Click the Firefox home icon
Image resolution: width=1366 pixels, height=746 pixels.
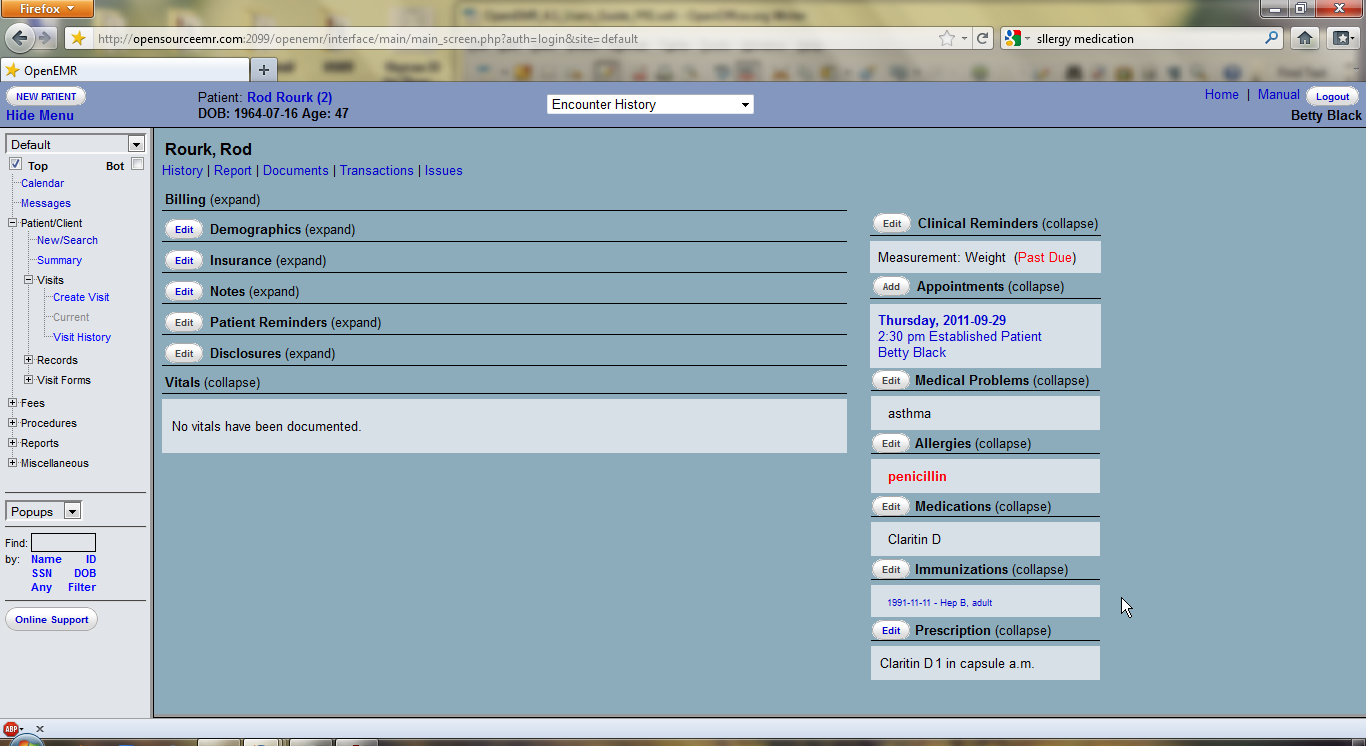(x=1304, y=39)
